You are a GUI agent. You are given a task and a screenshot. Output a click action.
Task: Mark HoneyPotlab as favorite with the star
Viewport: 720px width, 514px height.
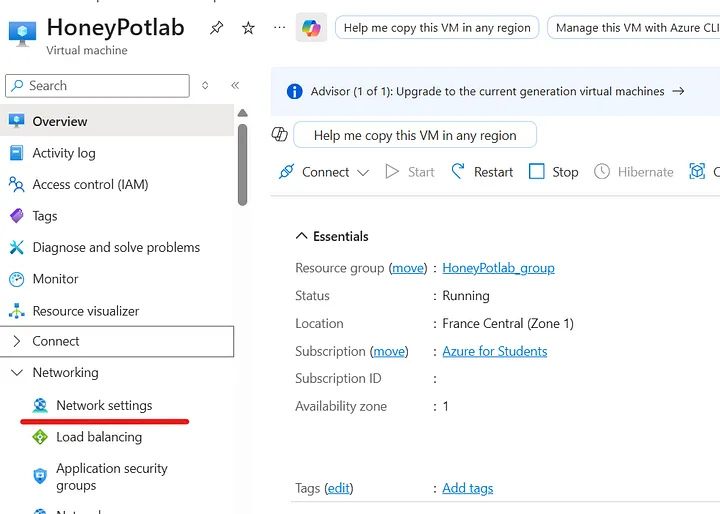point(248,28)
